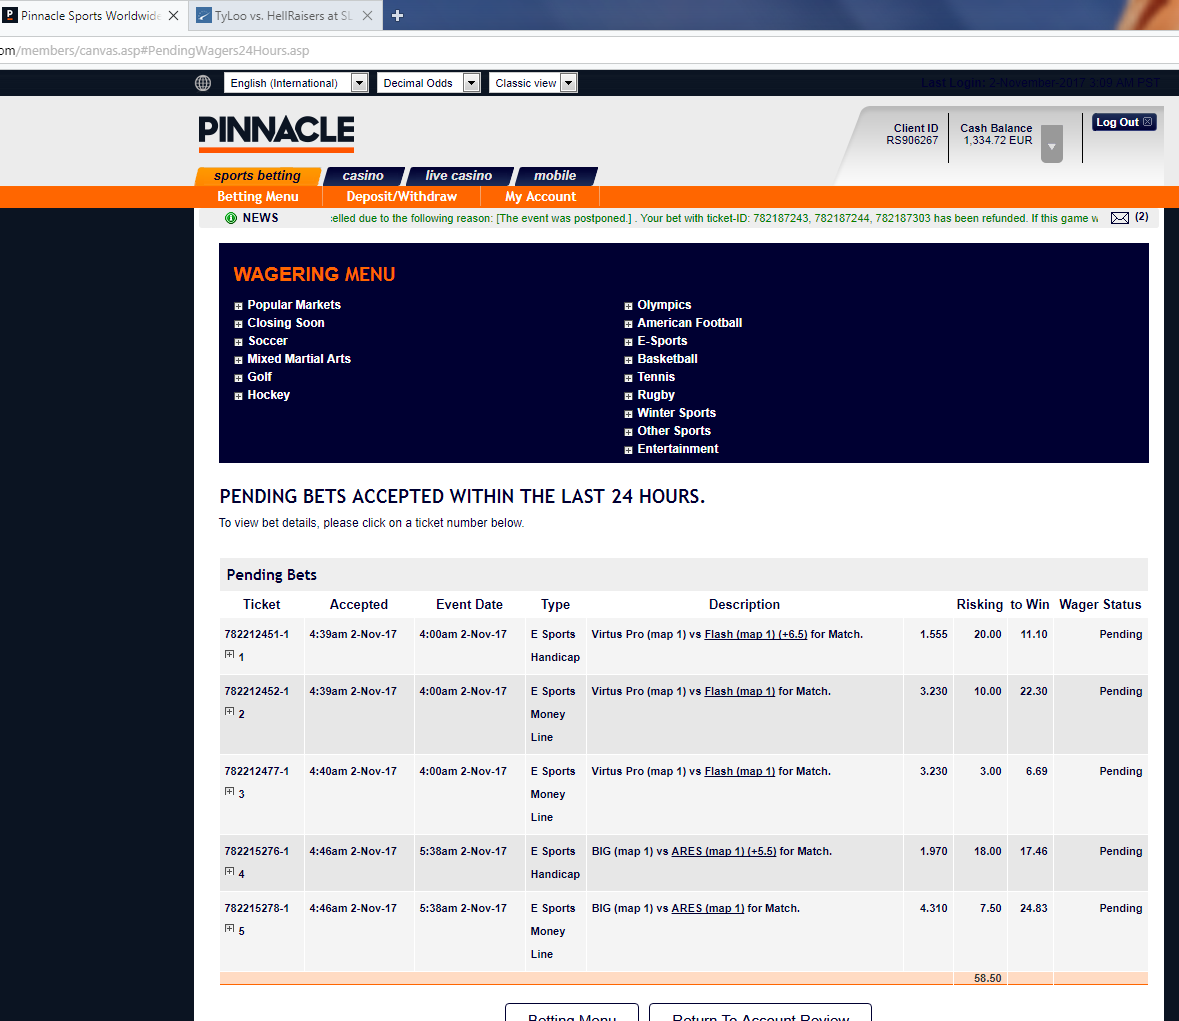Open a new browser tab
Viewport: 1179px width, 1021px height.
click(398, 16)
